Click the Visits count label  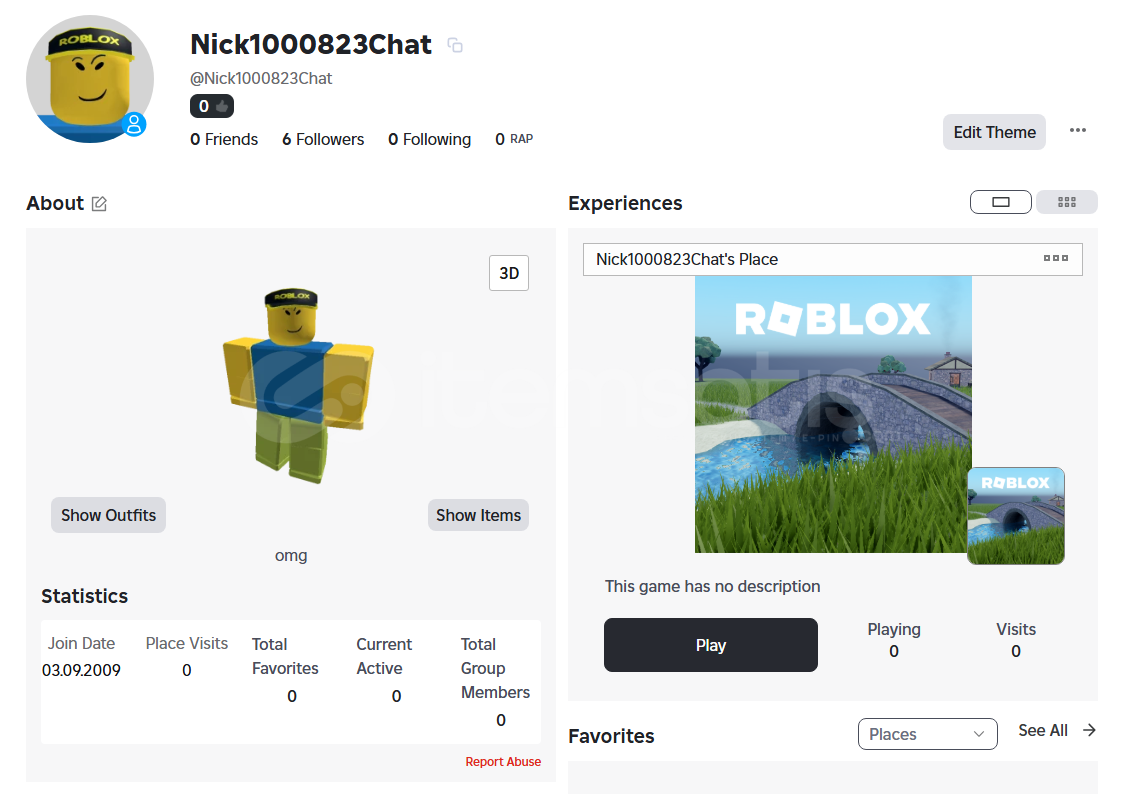(x=1016, y=629)
